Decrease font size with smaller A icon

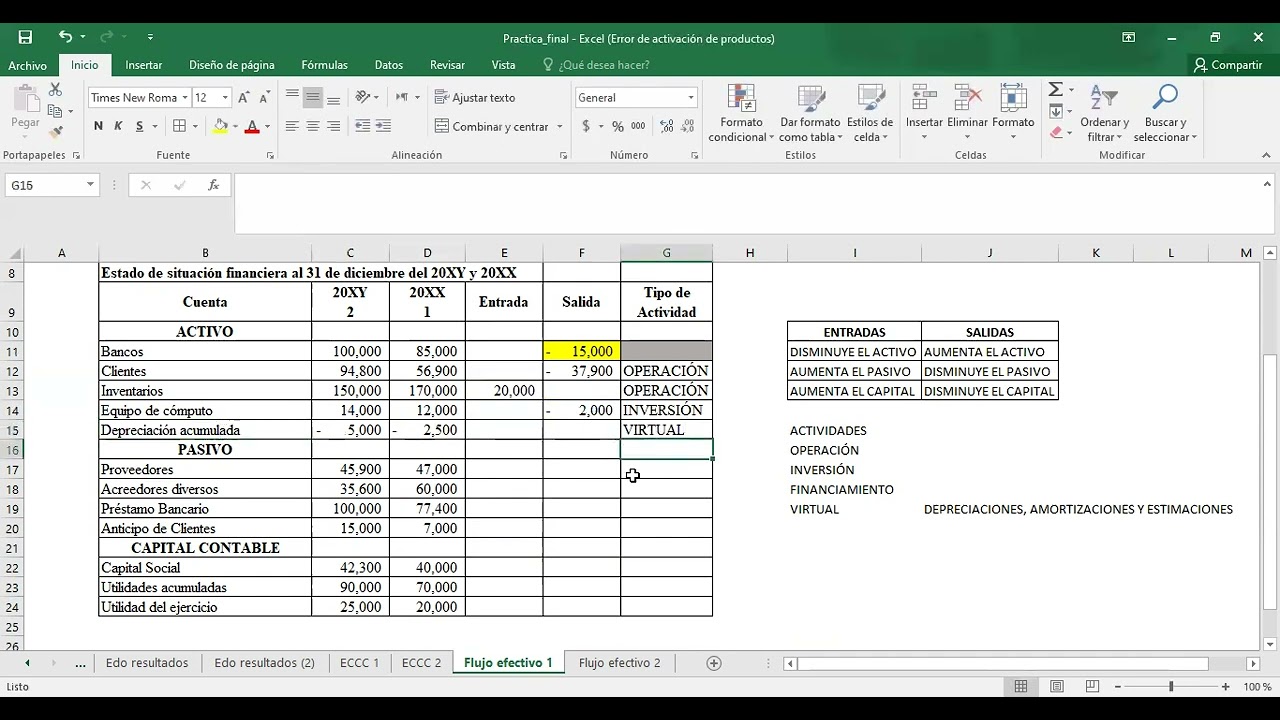pyautogui.click(x=265, y=97)
